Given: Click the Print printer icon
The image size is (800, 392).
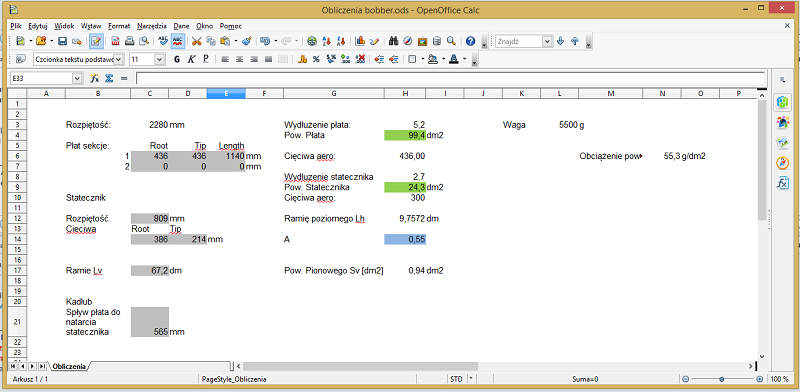Looking at the screenshot, I should click(x=130, y=41).
